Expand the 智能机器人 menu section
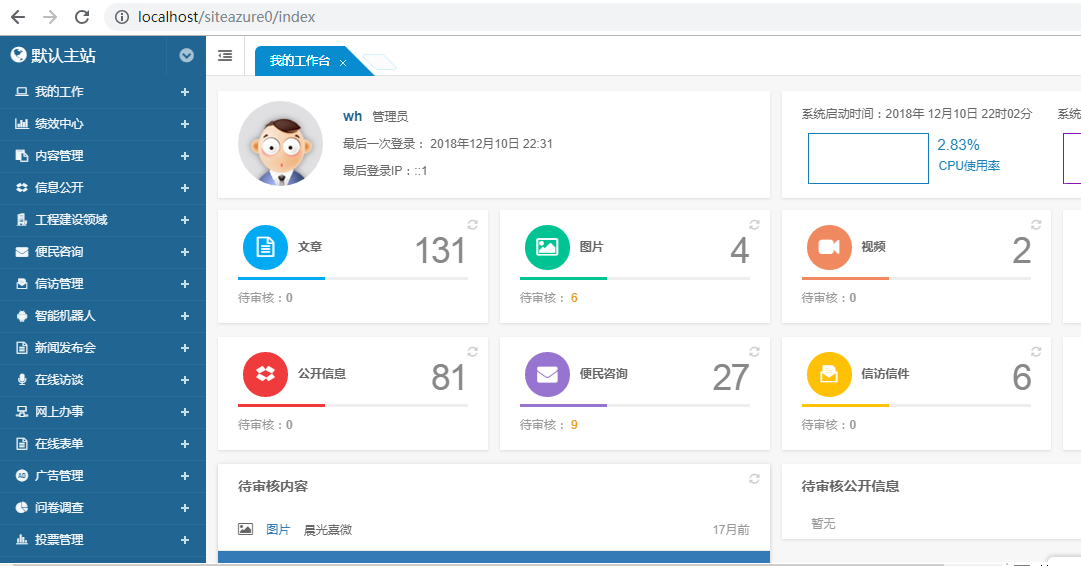Screen dimensions: 1081x566 (185, 316)
